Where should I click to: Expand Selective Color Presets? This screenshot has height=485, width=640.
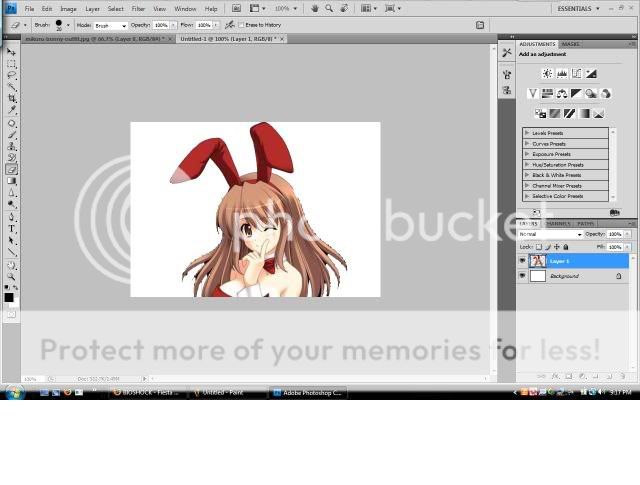[527, 196]
